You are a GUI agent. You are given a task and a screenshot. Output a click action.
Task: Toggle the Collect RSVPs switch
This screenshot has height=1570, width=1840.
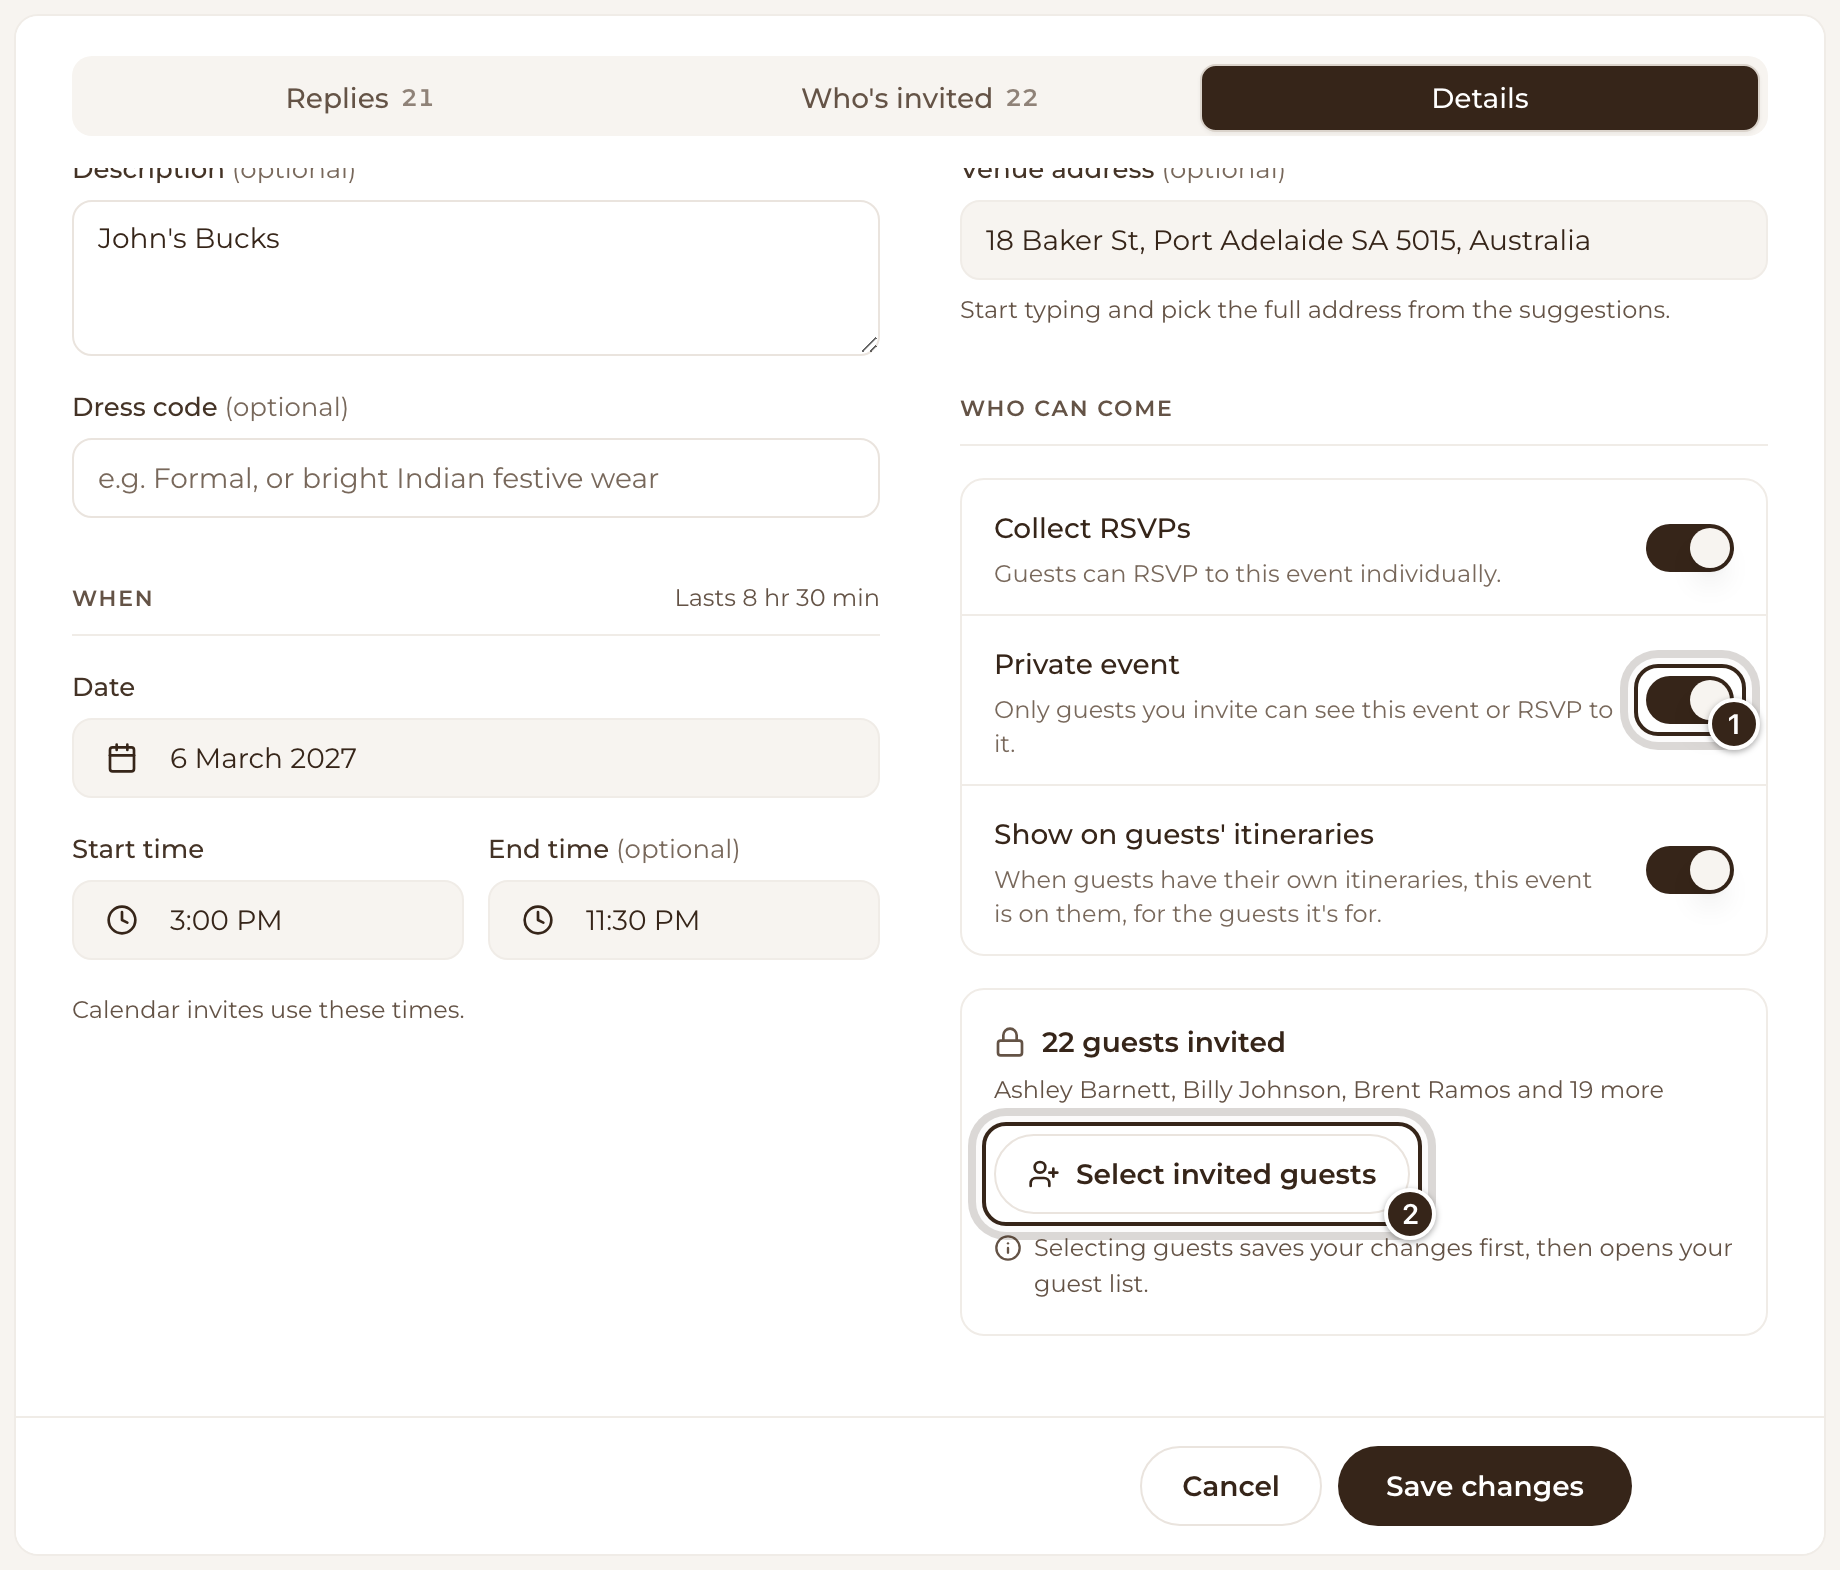click(1690, 548)
